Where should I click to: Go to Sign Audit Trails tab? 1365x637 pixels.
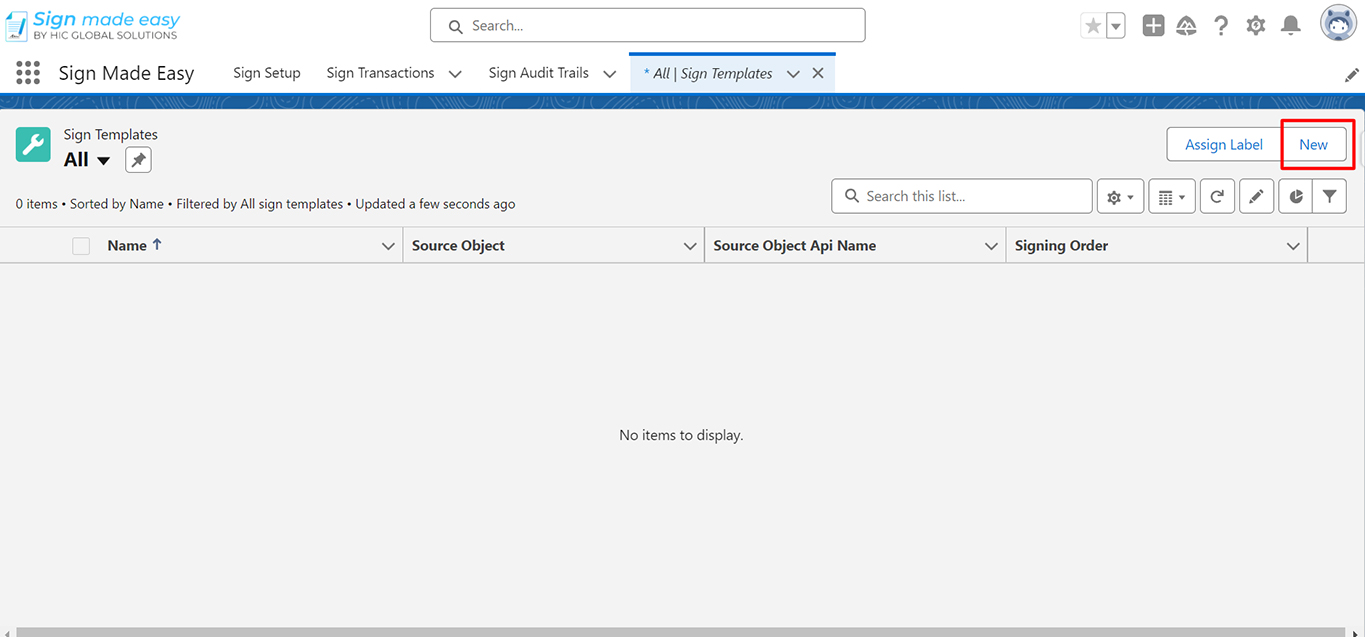(538, 73)
